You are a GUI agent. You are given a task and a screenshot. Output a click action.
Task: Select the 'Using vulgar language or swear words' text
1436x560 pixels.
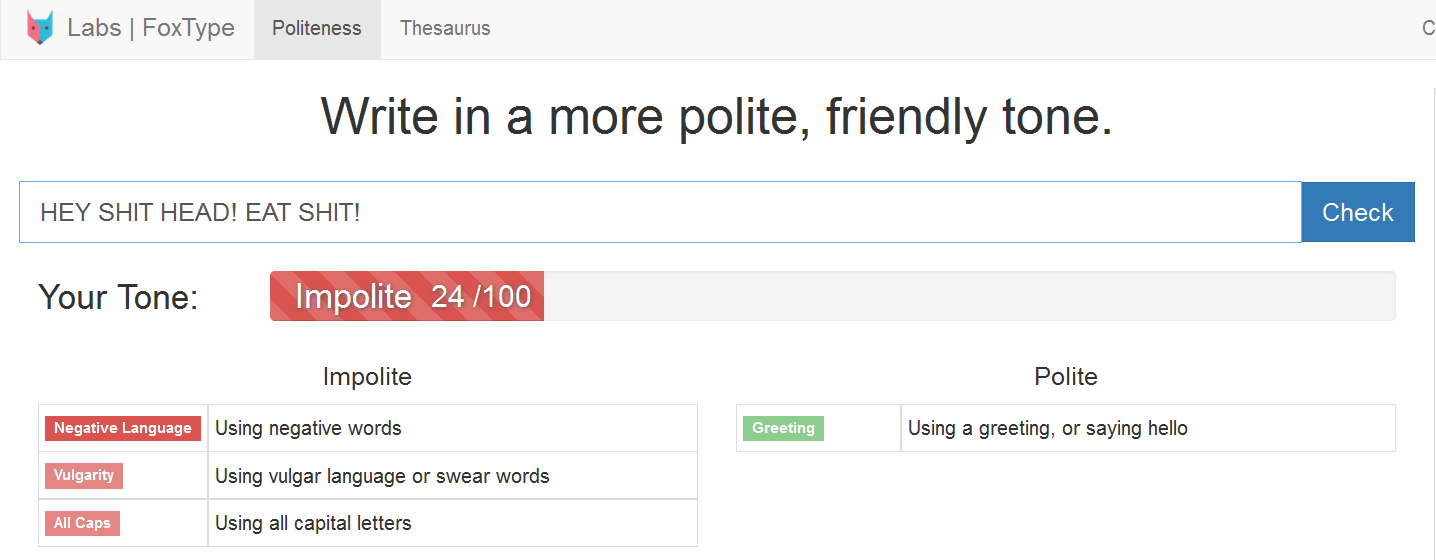tap(382, 476)
